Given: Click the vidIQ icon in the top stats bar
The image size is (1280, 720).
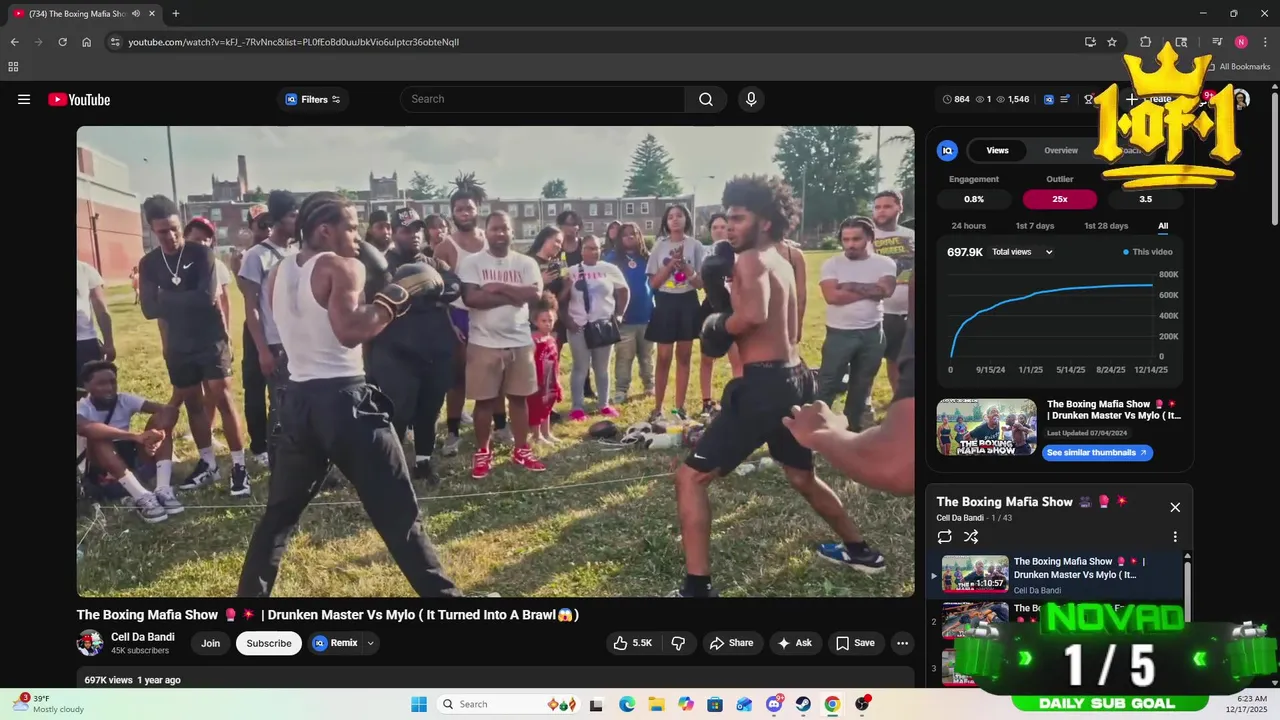Looking at the screenshot, I should pyautogui.click(x=1048, y=99).
